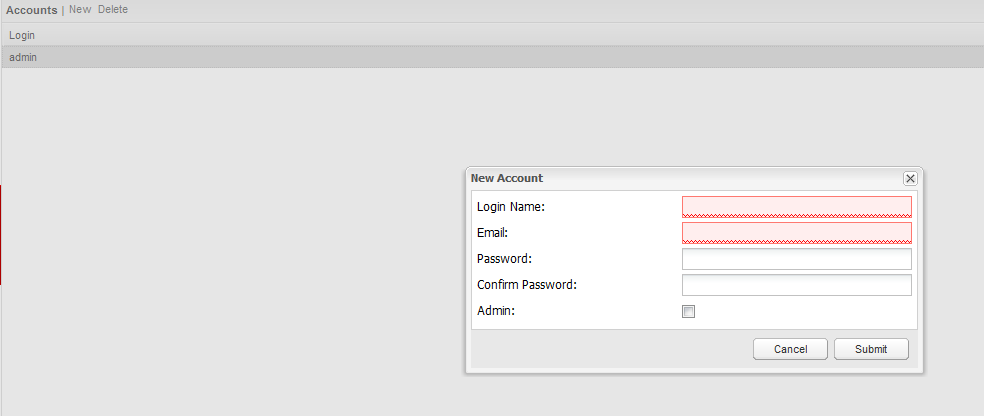The image size is (984, 416).
Task: Focus the Password input field
Action: [796, 259]
